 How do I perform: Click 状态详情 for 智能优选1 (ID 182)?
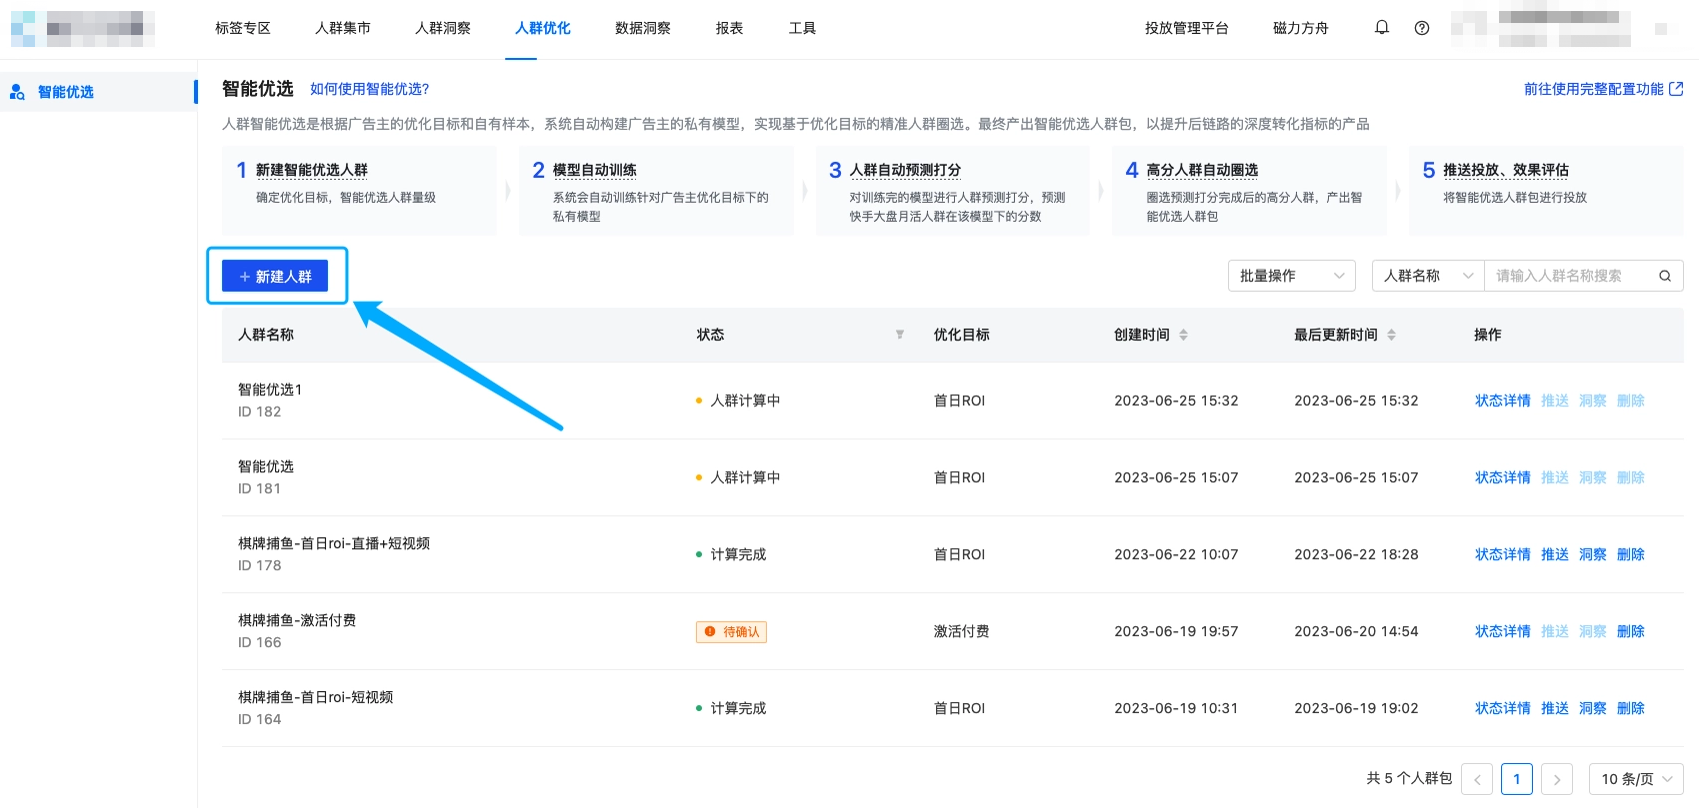tap(1503, 401)
